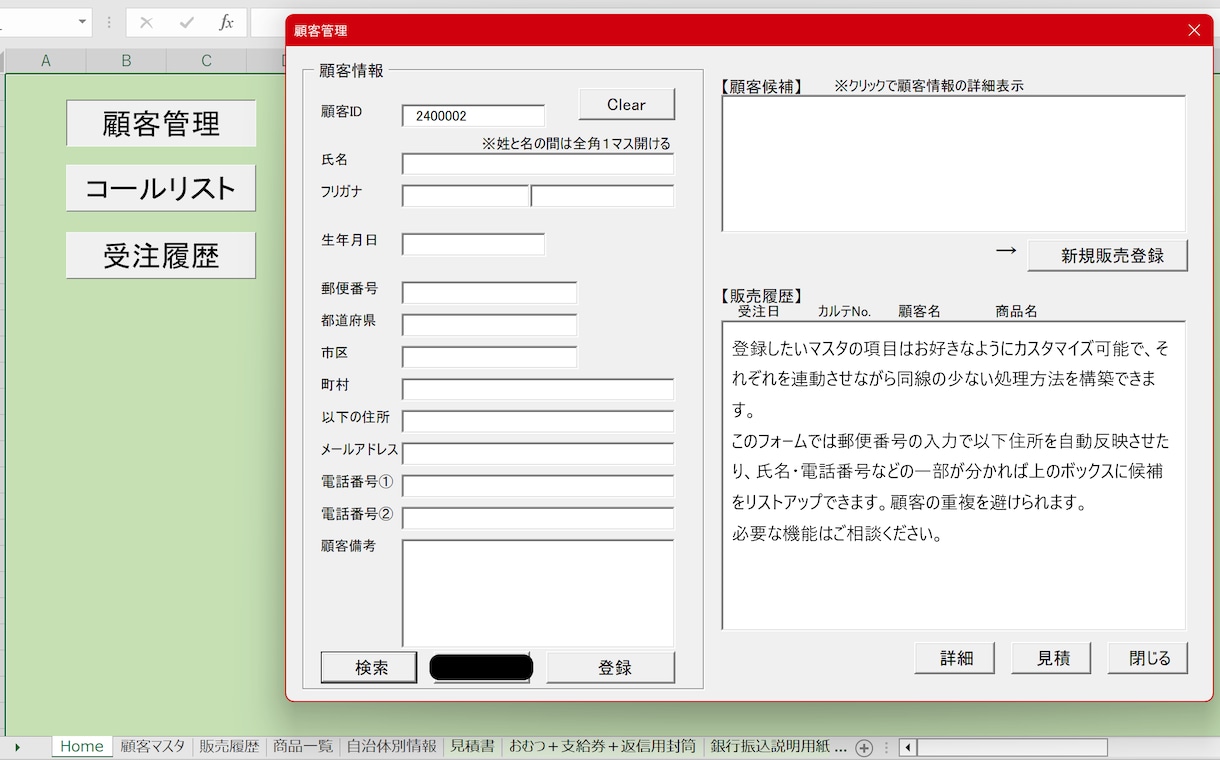Click the sheet tab navigation arrow
Viewport: 1220px width, 760px height.
point(17,747)
